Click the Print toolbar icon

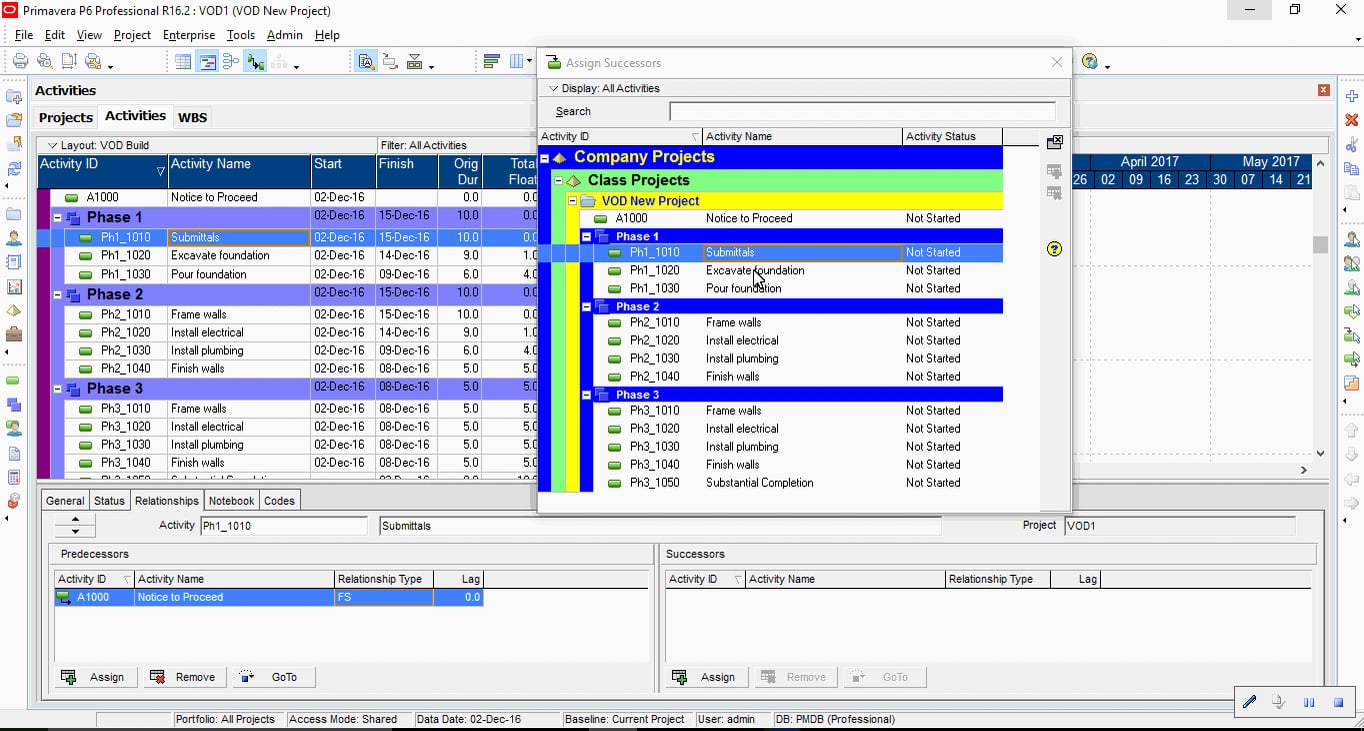click(20, 62)
